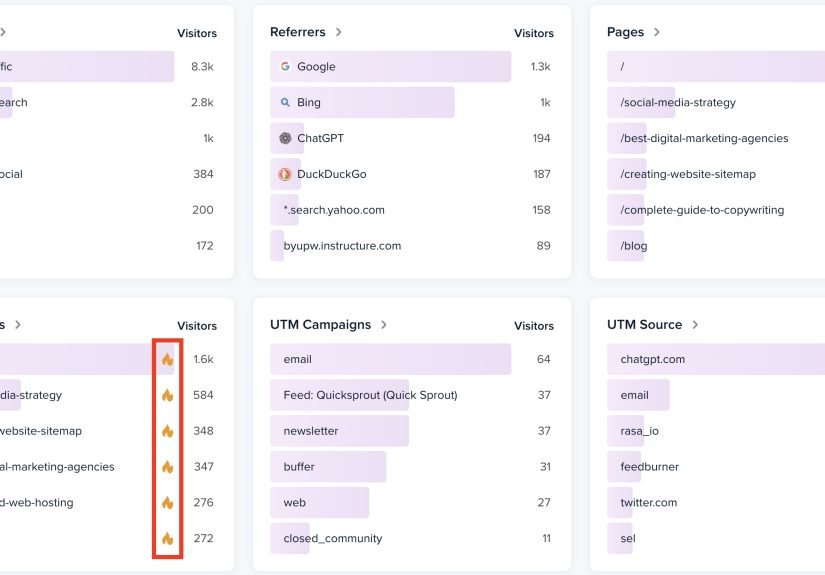Expand the Pages panel chevron
Viewport: 825px width, 575px height.
(x=657, y=32)
